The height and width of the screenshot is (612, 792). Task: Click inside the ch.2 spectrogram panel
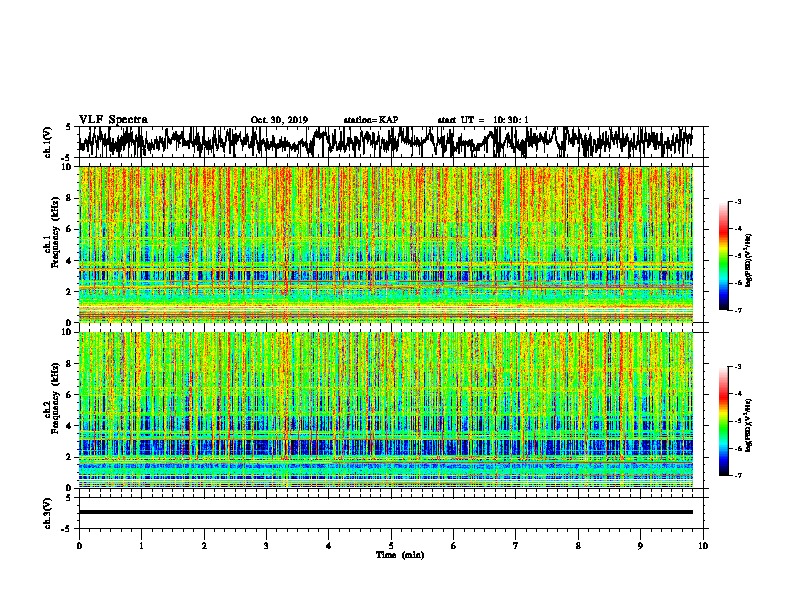coord(385,410)
